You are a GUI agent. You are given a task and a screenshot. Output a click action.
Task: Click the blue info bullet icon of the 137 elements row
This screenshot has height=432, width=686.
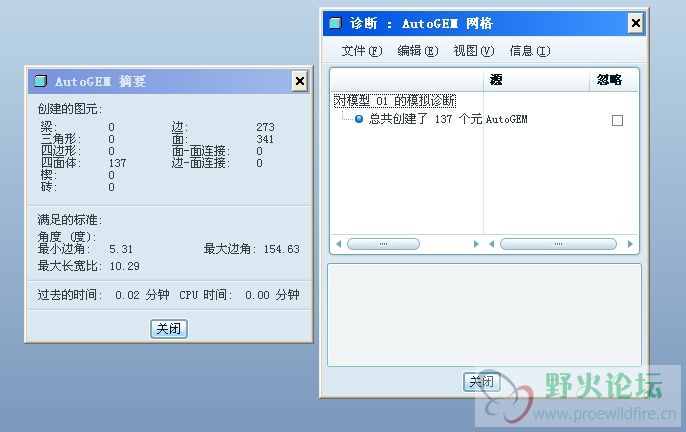coord(359,119)
